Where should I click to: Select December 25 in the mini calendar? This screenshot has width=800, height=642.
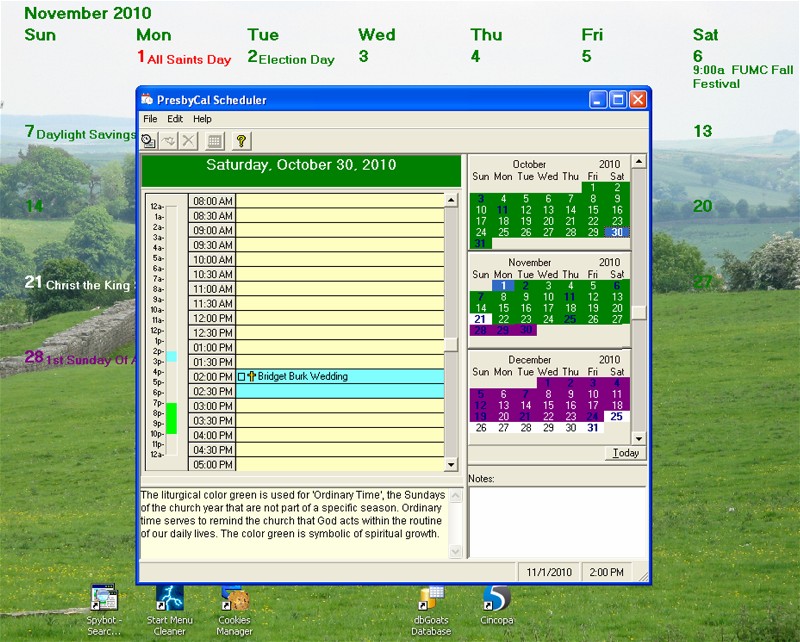tap(617, 416)
